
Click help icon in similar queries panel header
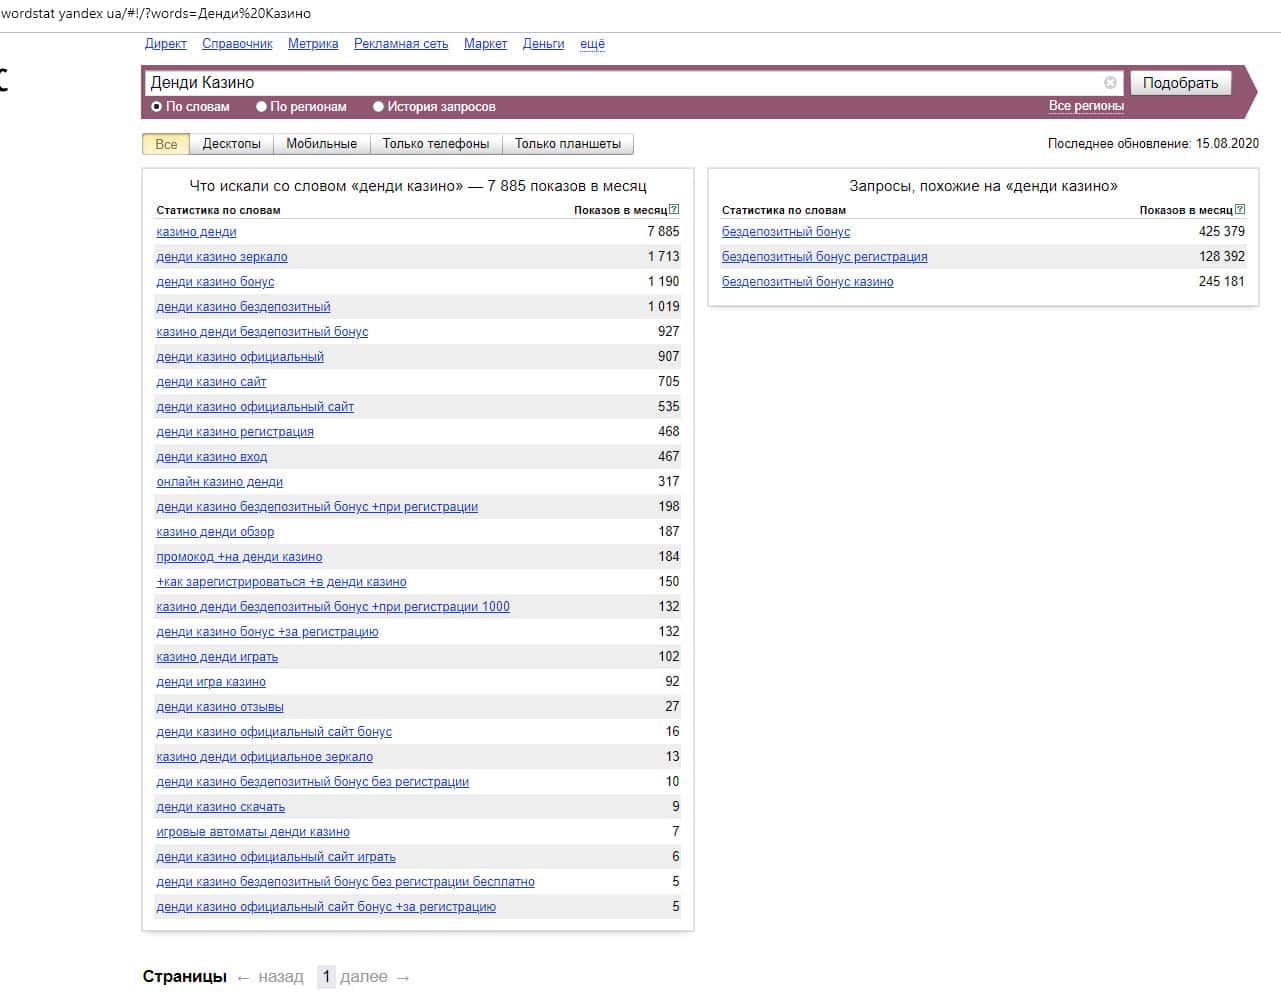pyautogui.click(x=1240, y=210)
